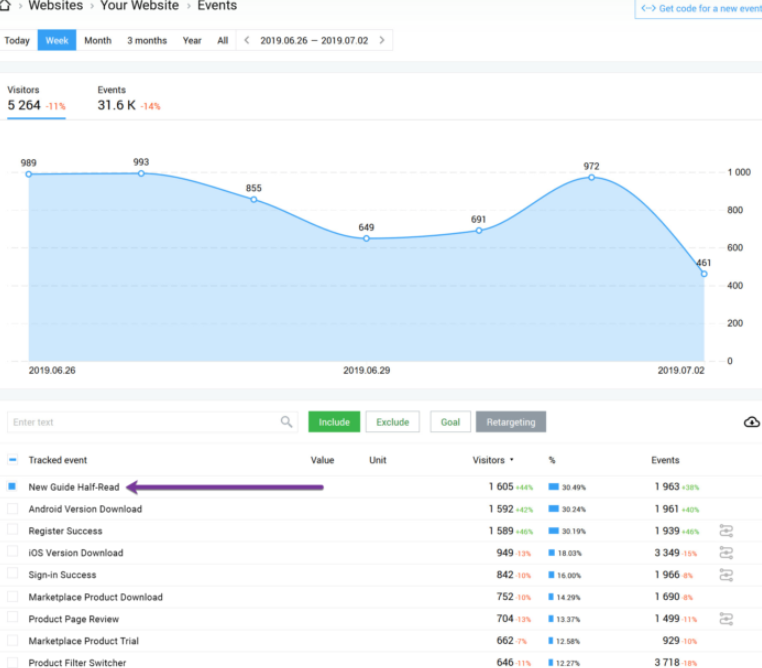Click the 972 data point on chart
The height and width of the screenshot is (668, 762).
click(592, 177)
